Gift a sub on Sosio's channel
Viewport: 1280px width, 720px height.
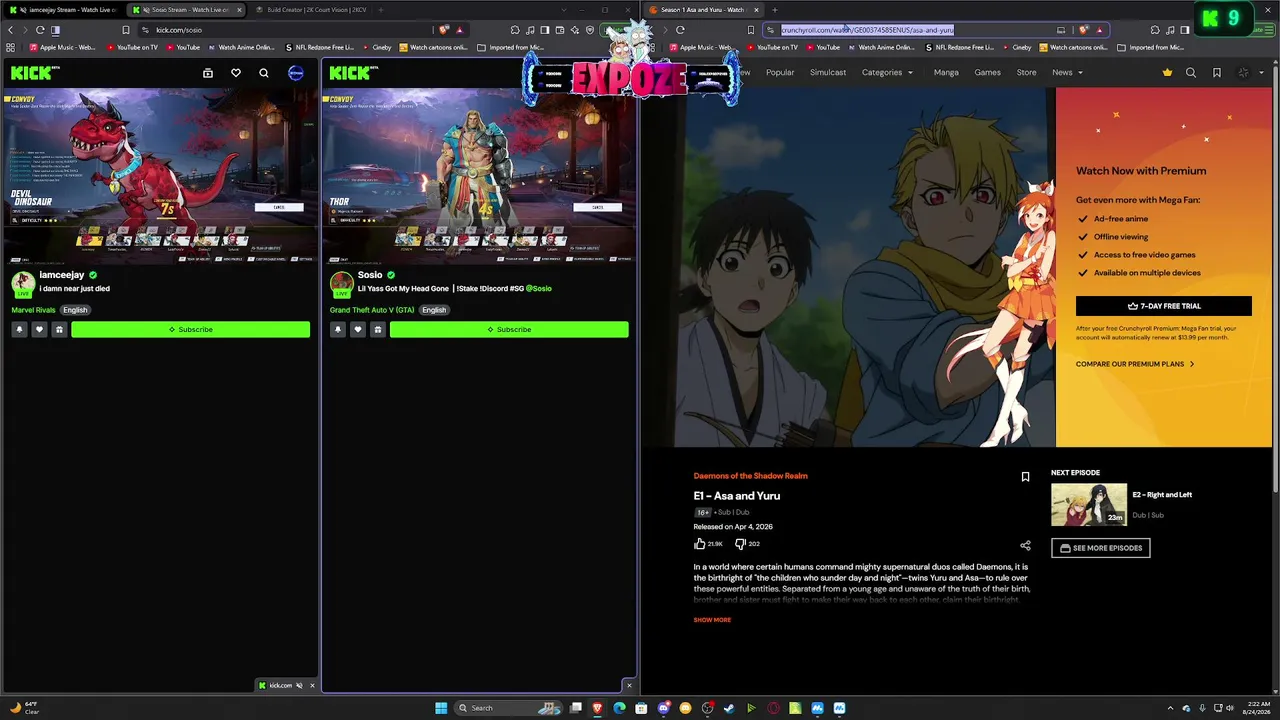[377, 329]
